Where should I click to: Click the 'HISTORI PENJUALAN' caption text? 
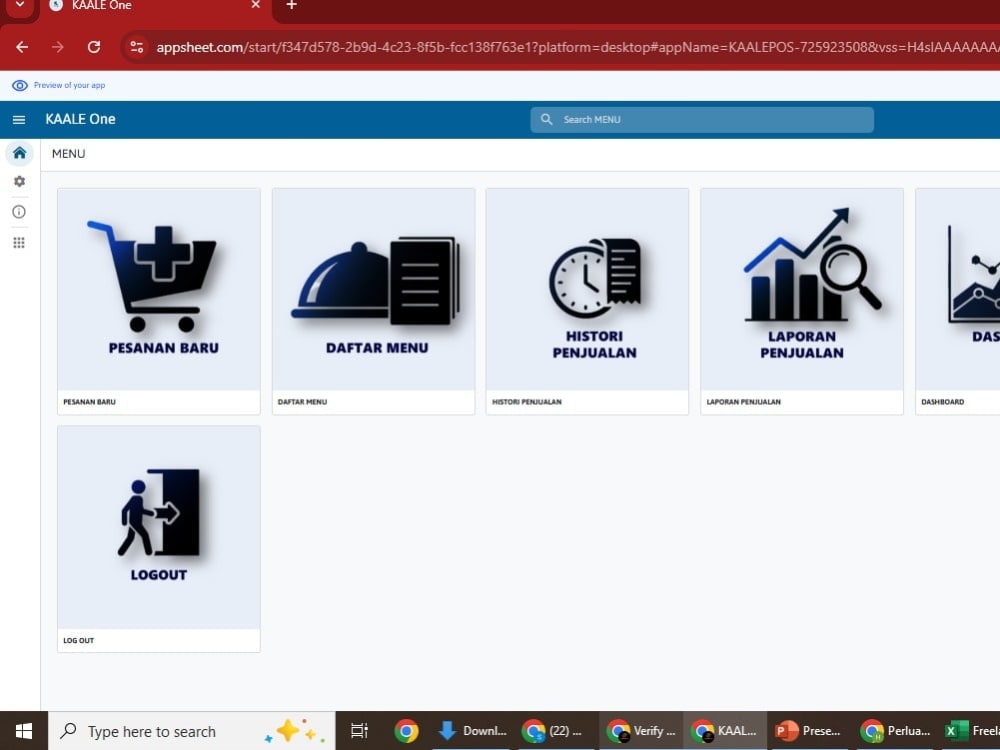[527, 402]
